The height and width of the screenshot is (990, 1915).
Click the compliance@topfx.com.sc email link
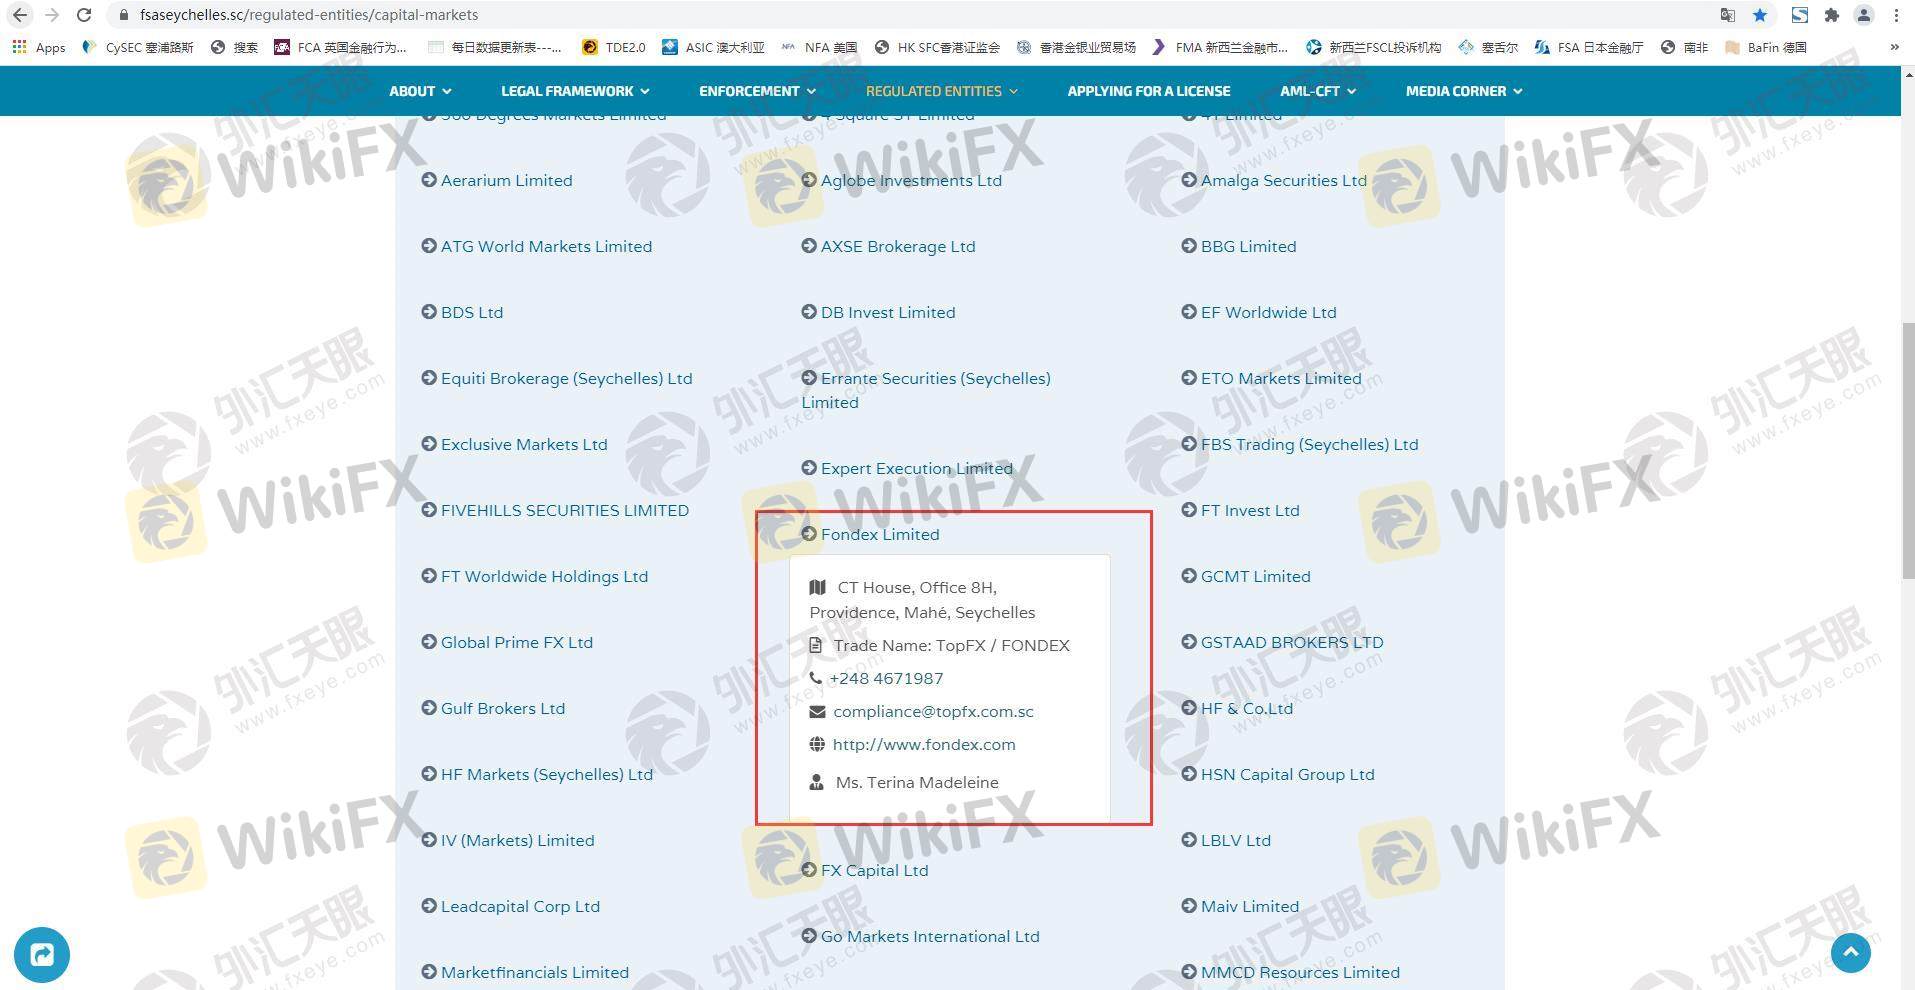pyautogui.click(x=932, y=711)
